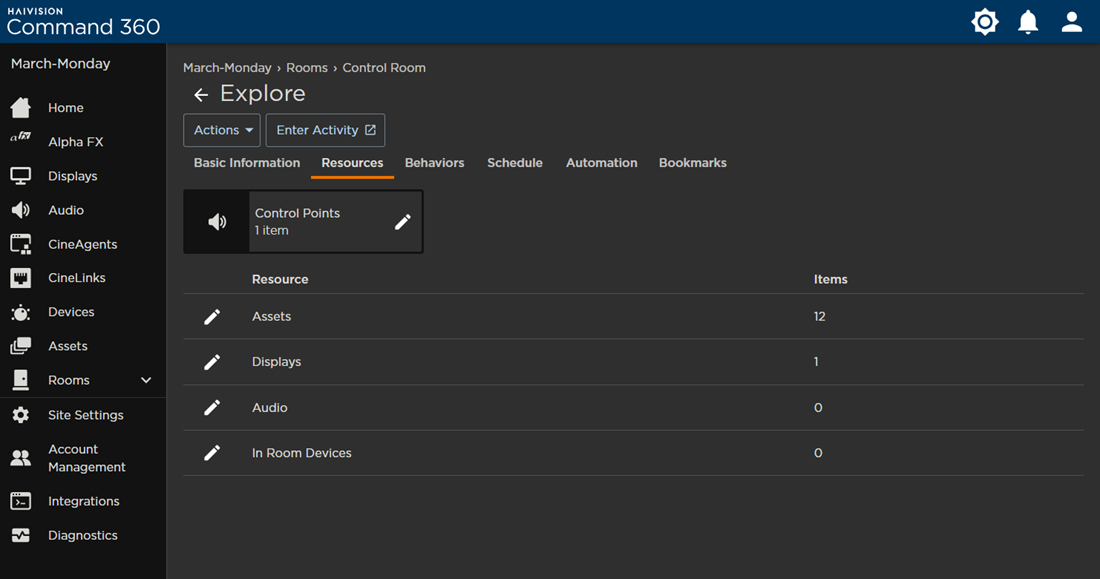Image resolution: width=1100 pixels, height=579 pixels.
Task: Open Alpha FX from the sidebar label
Action: 76,142
